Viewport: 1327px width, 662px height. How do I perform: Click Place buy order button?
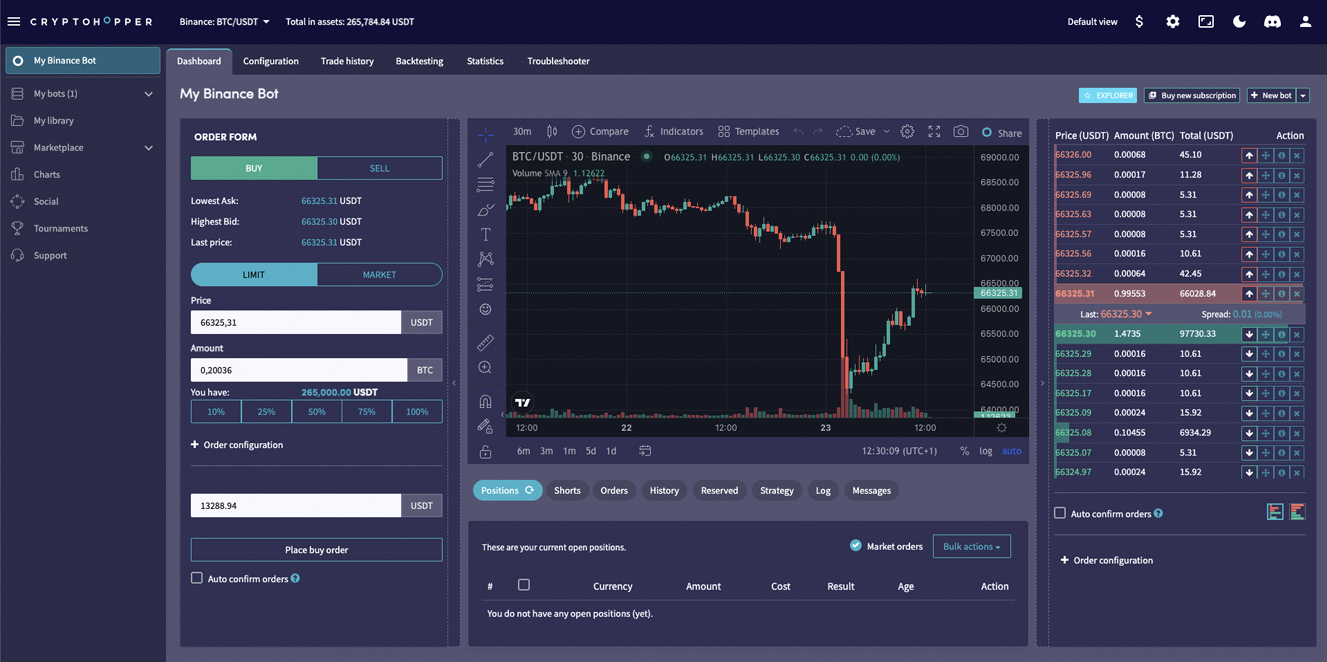tap(316, 550)
